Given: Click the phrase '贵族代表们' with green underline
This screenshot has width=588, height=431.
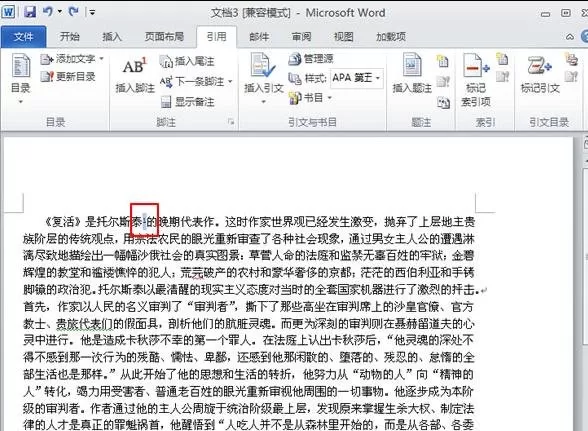Looking at the screenshot, I should tap(84, 324).
